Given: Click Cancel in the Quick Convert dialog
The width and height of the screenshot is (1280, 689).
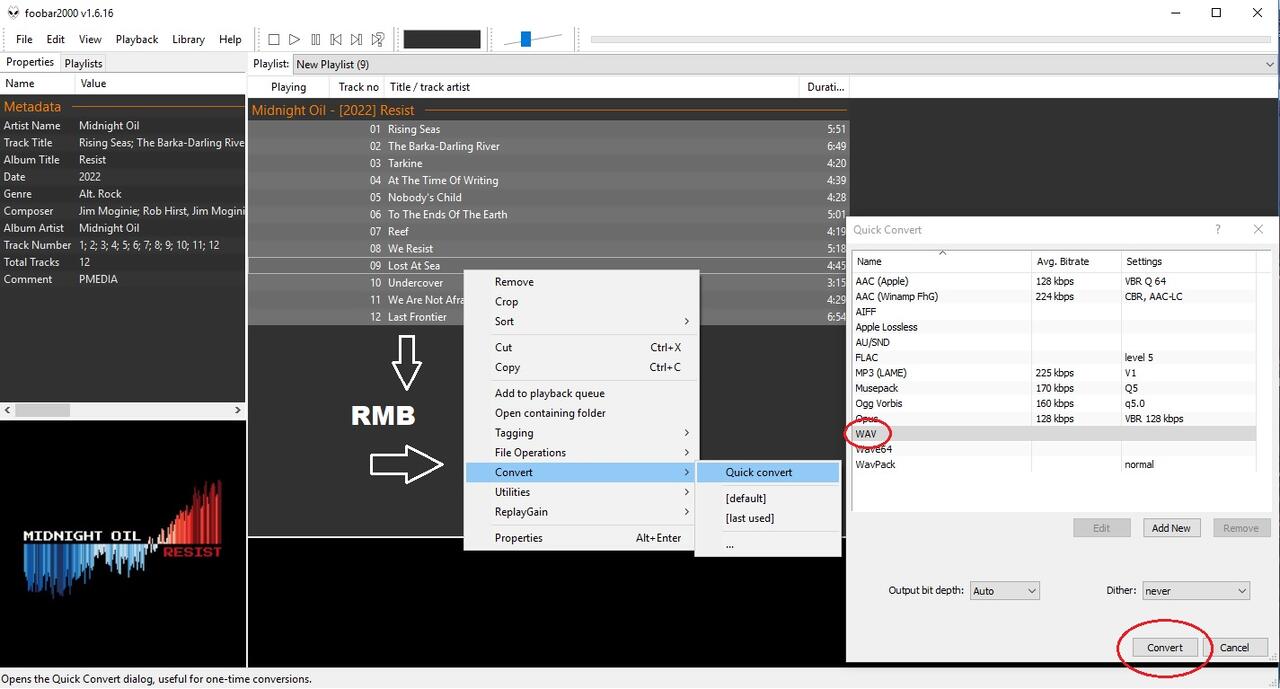Looking at the screenshot, I should click(x=1234, y=647).
